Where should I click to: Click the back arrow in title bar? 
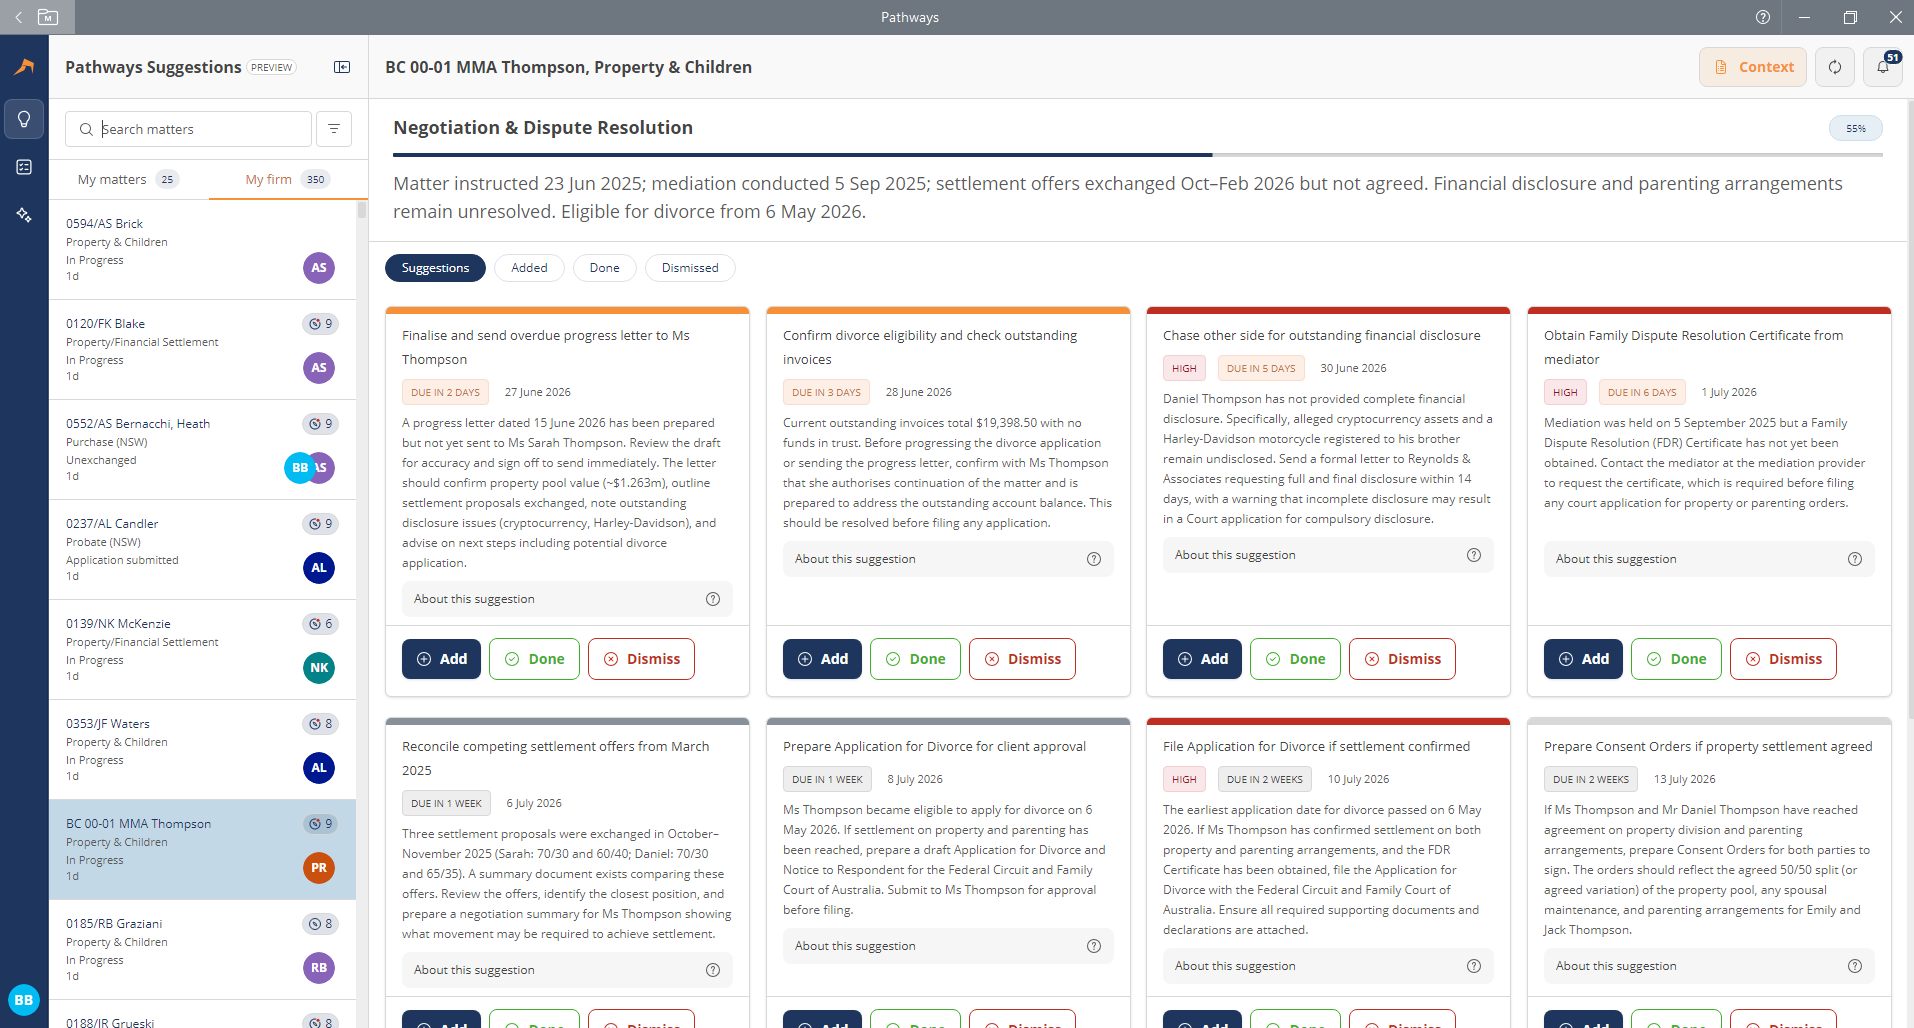pyautogui.click(x=18, y=17)
